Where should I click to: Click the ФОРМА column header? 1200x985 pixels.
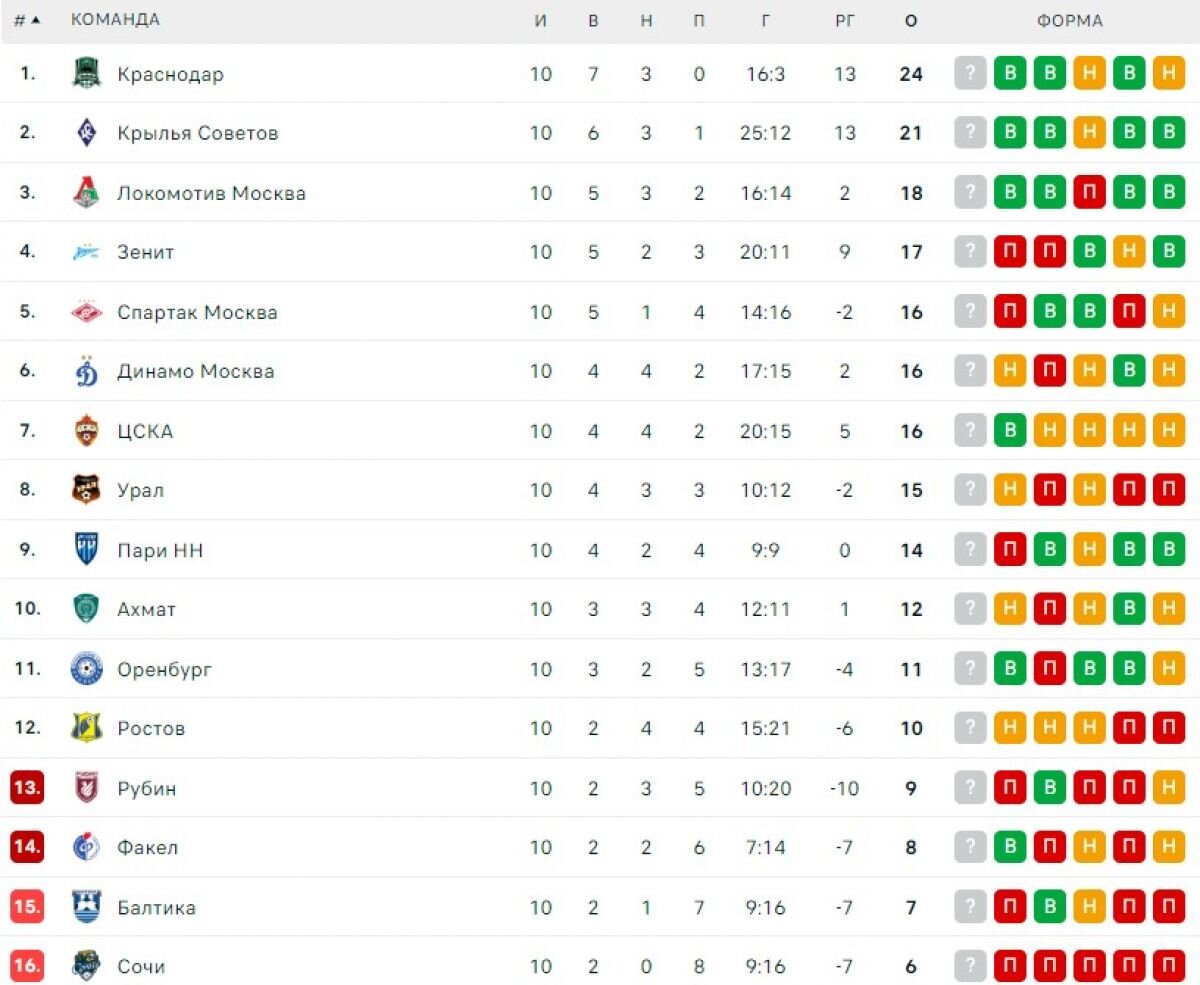(1069, 21)
